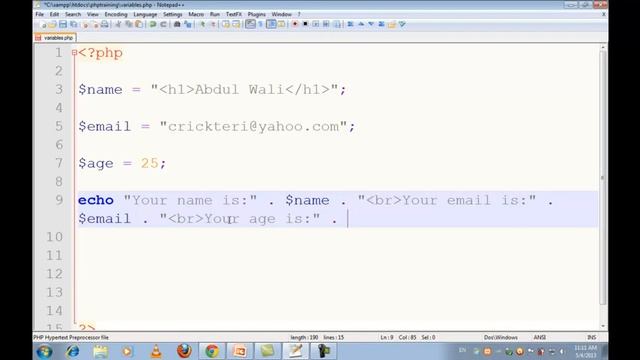Create a new file via toolbar
This screenshot has height=360, width=640.
pyautogui.click(x=43, y=24)
